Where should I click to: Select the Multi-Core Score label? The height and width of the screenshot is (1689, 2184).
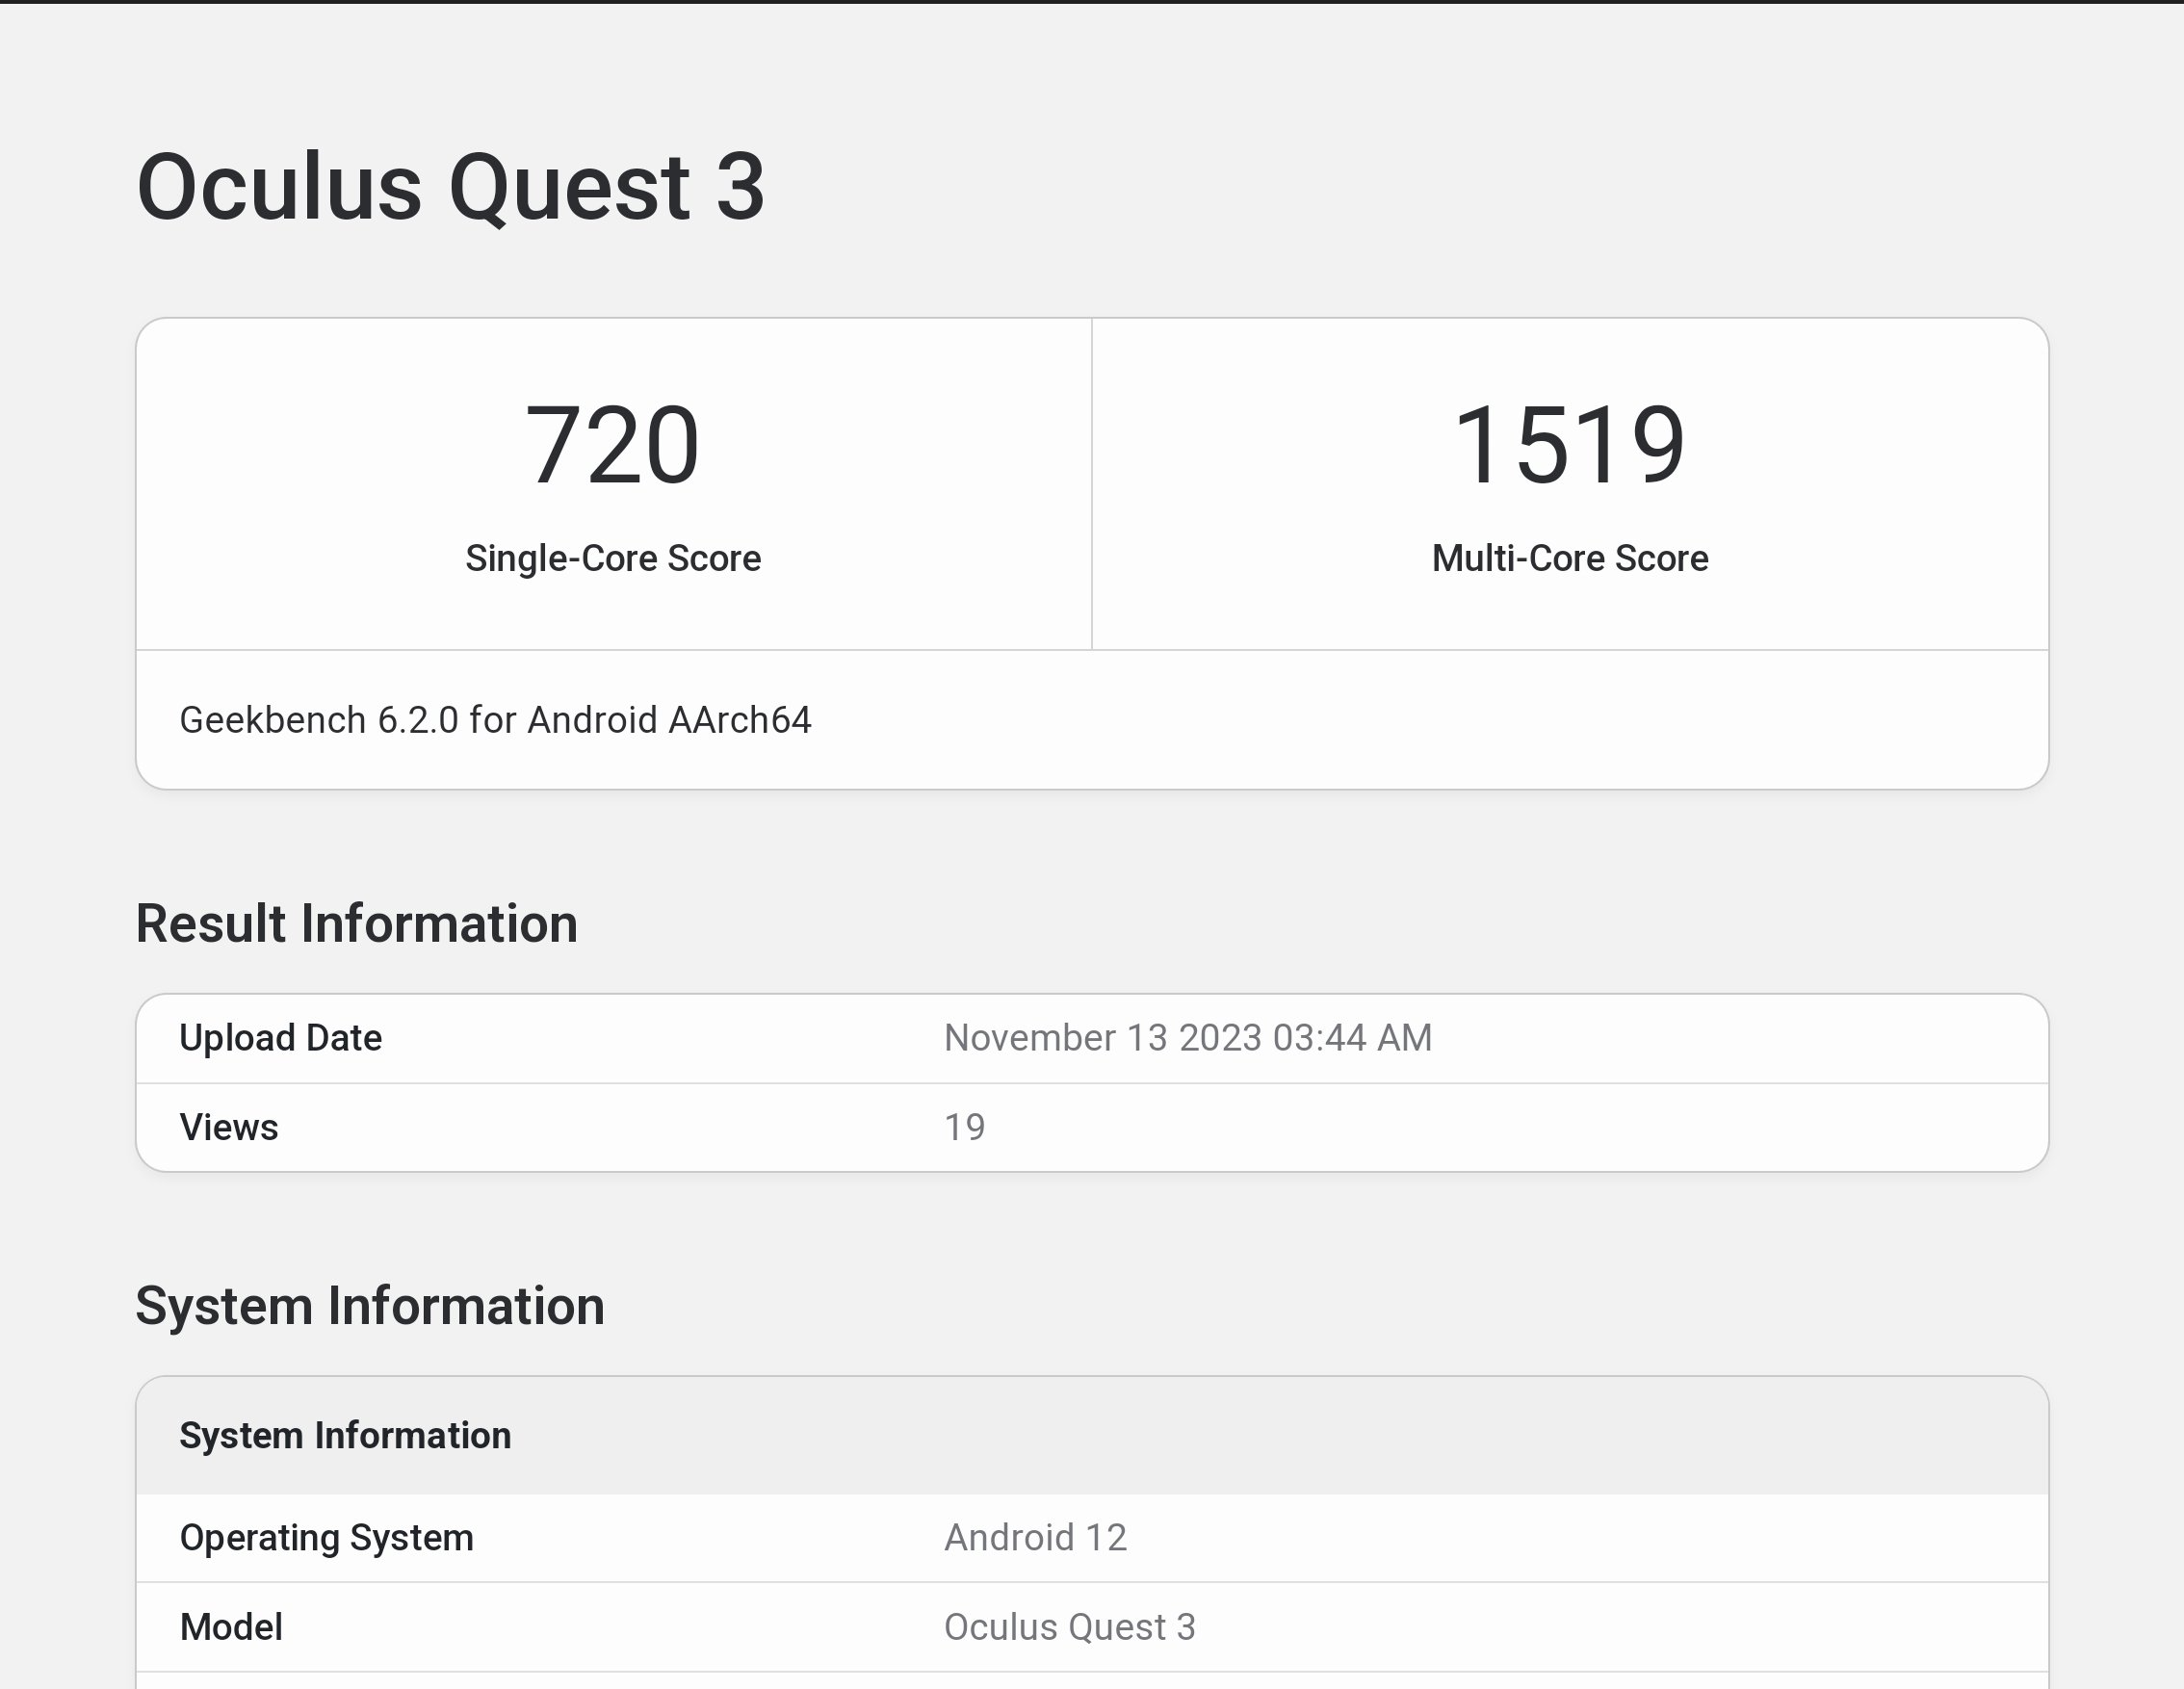(x=1569, y=558)
